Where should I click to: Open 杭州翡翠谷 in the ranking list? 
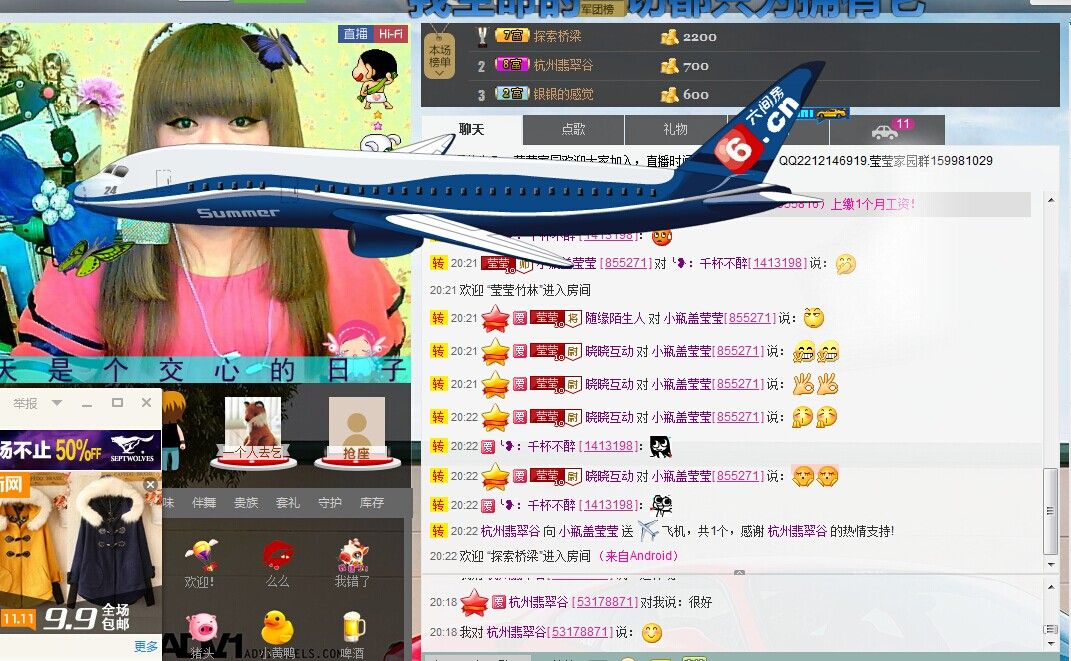click(563, 66)
